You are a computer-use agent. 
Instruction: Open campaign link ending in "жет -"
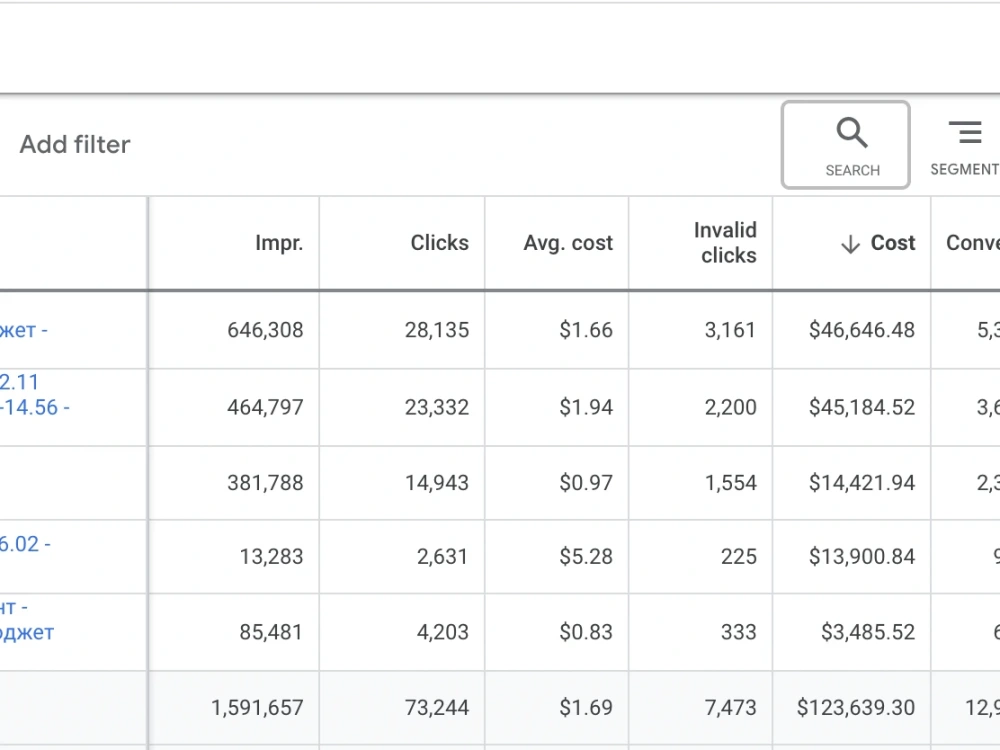(24, 330)
